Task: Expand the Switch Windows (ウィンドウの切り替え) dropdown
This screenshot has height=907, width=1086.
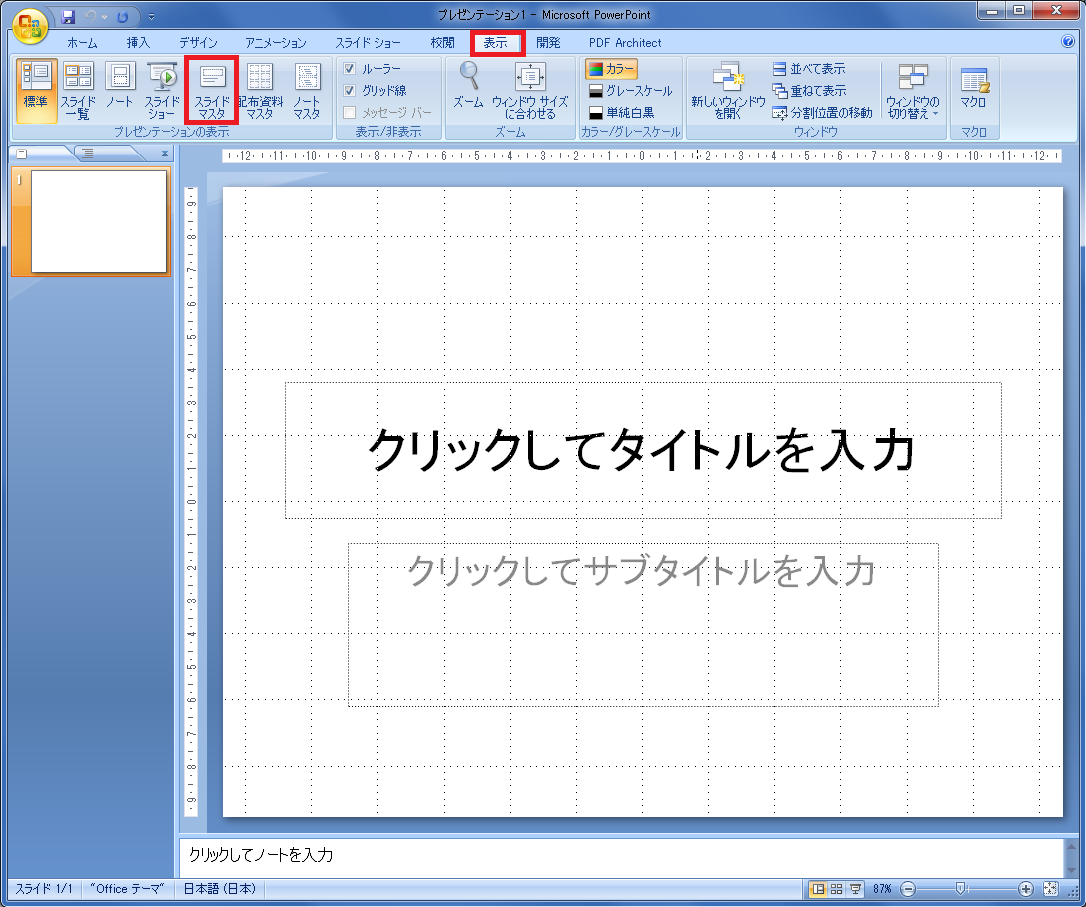Action: 912,89
